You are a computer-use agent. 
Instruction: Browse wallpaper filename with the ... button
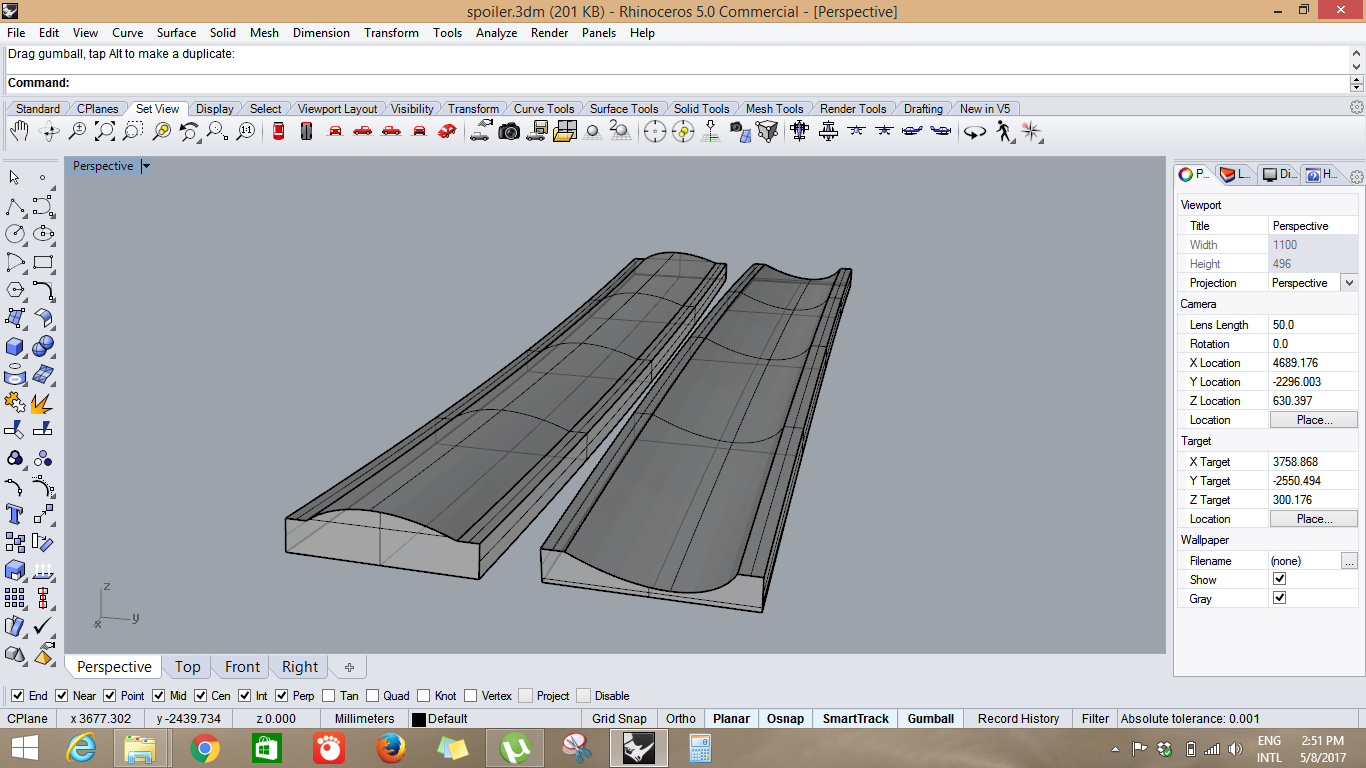coord(1350,561)
